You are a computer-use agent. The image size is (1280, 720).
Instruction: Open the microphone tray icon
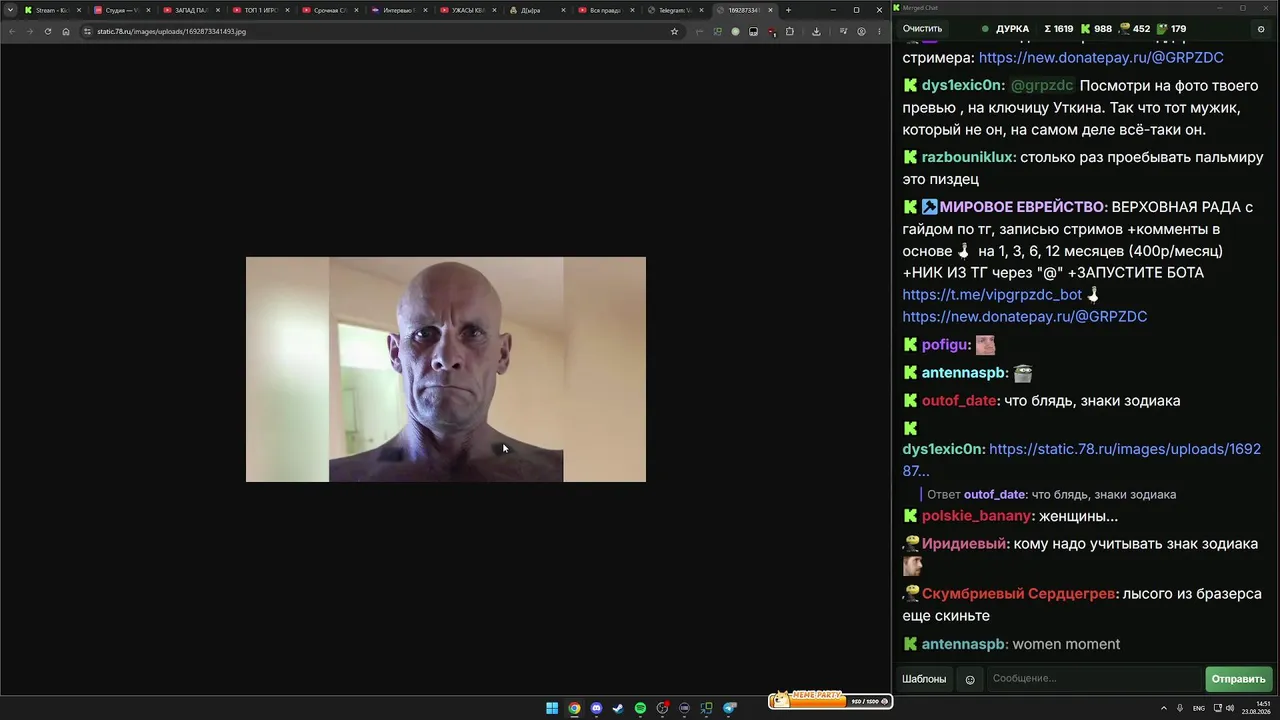pyautogui.click(x=1180, y=708)
